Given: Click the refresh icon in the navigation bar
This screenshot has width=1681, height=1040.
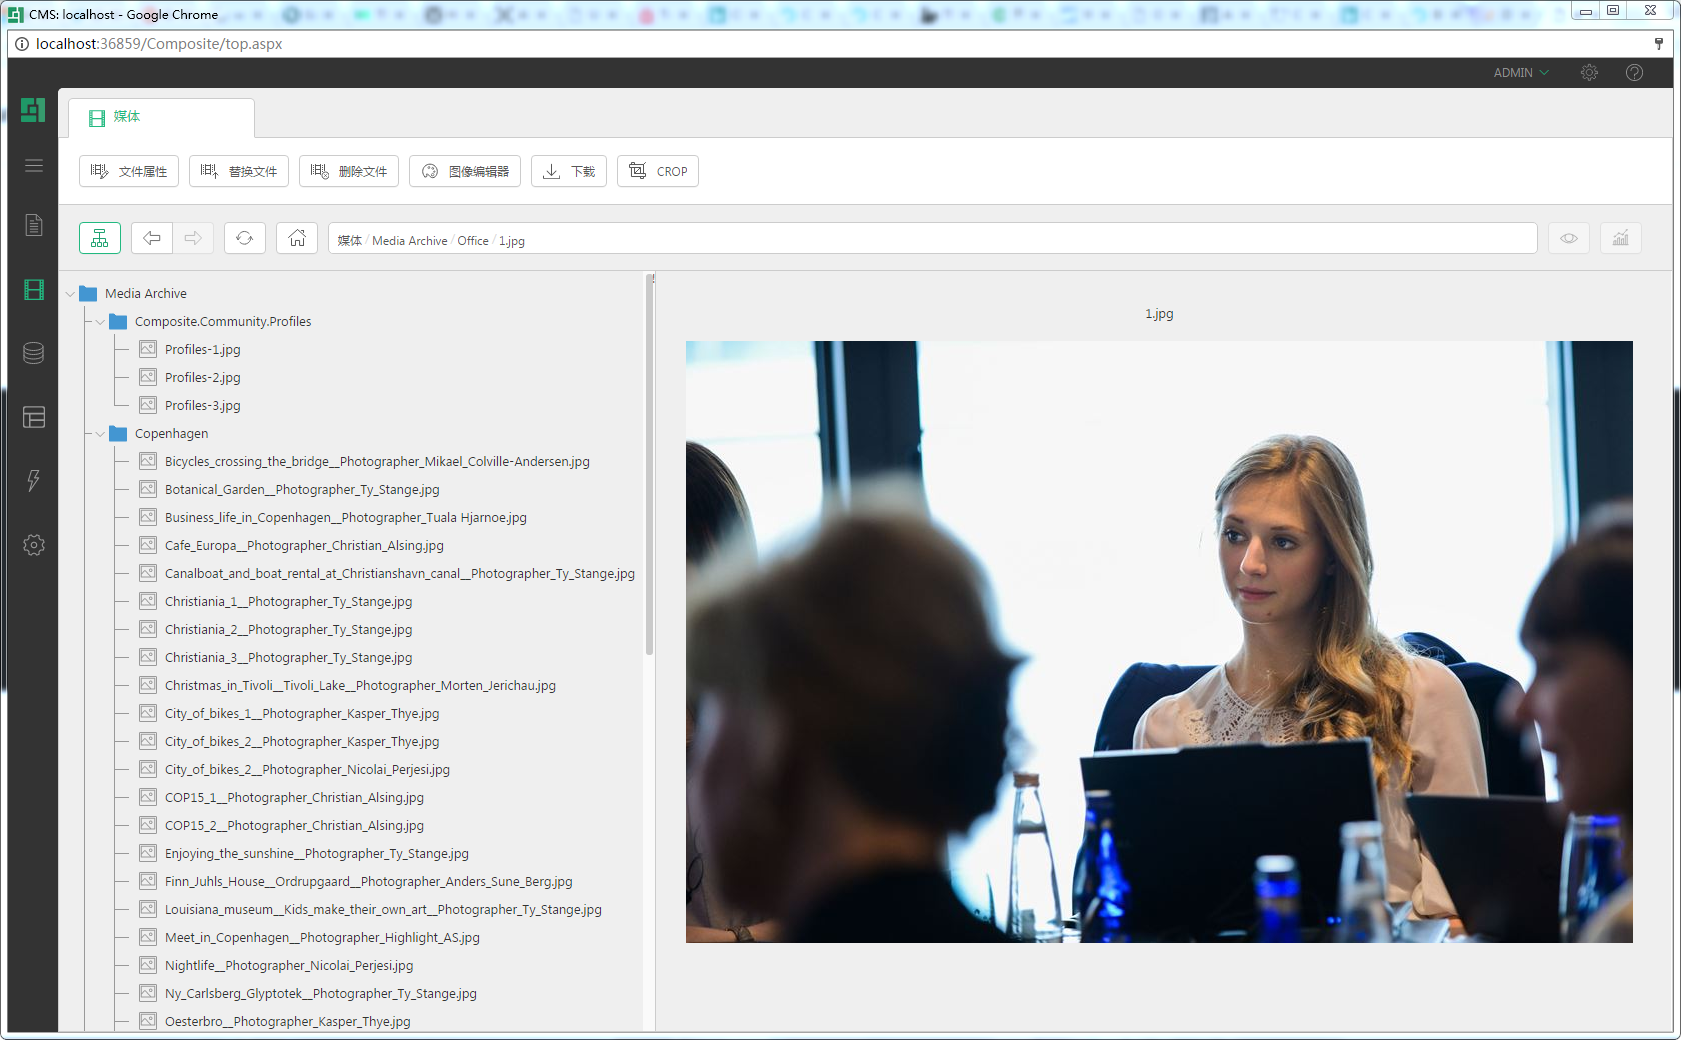Looking at the screenshot, I should [x=244, y=238].
